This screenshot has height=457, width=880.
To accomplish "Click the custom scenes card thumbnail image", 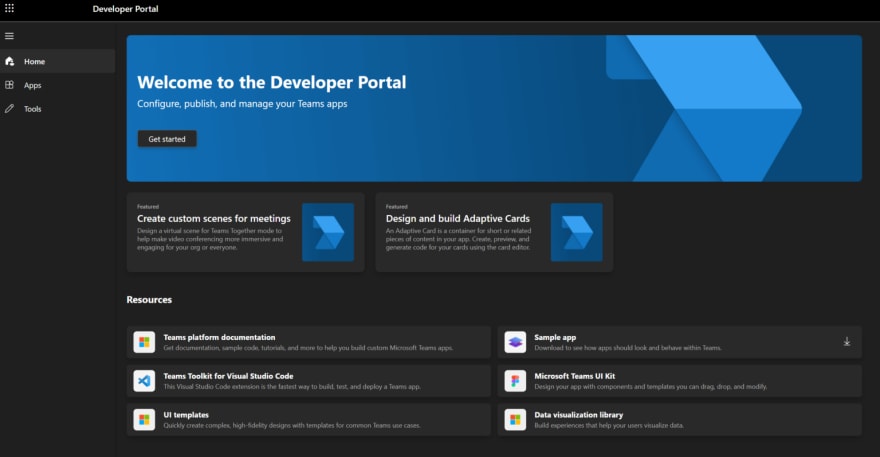I will pyautogui.click(x=328, y=232).
